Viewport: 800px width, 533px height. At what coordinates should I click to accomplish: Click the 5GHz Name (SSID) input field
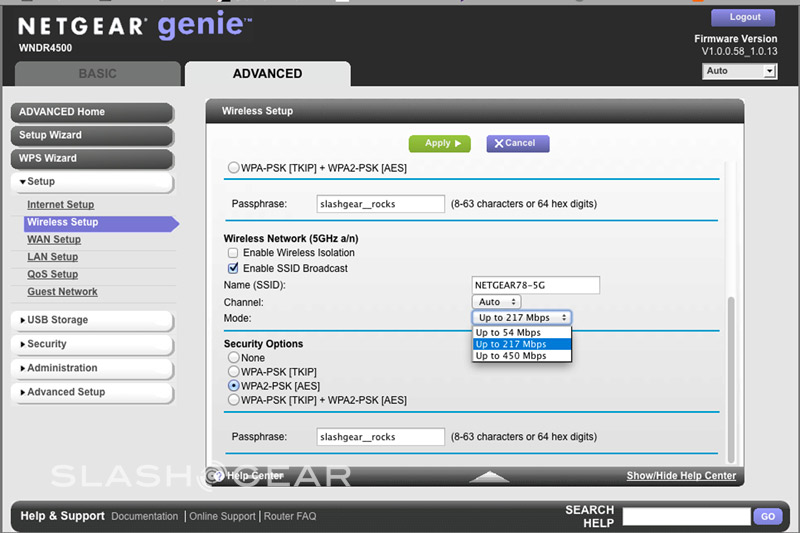tap(535, 286)
